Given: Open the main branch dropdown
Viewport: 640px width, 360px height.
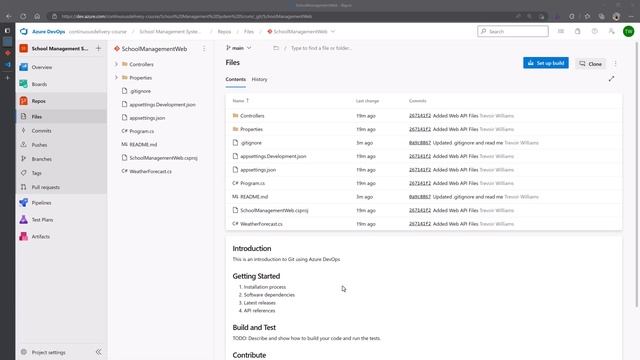Looking at the screenshot, I should (x=238, y=48).
